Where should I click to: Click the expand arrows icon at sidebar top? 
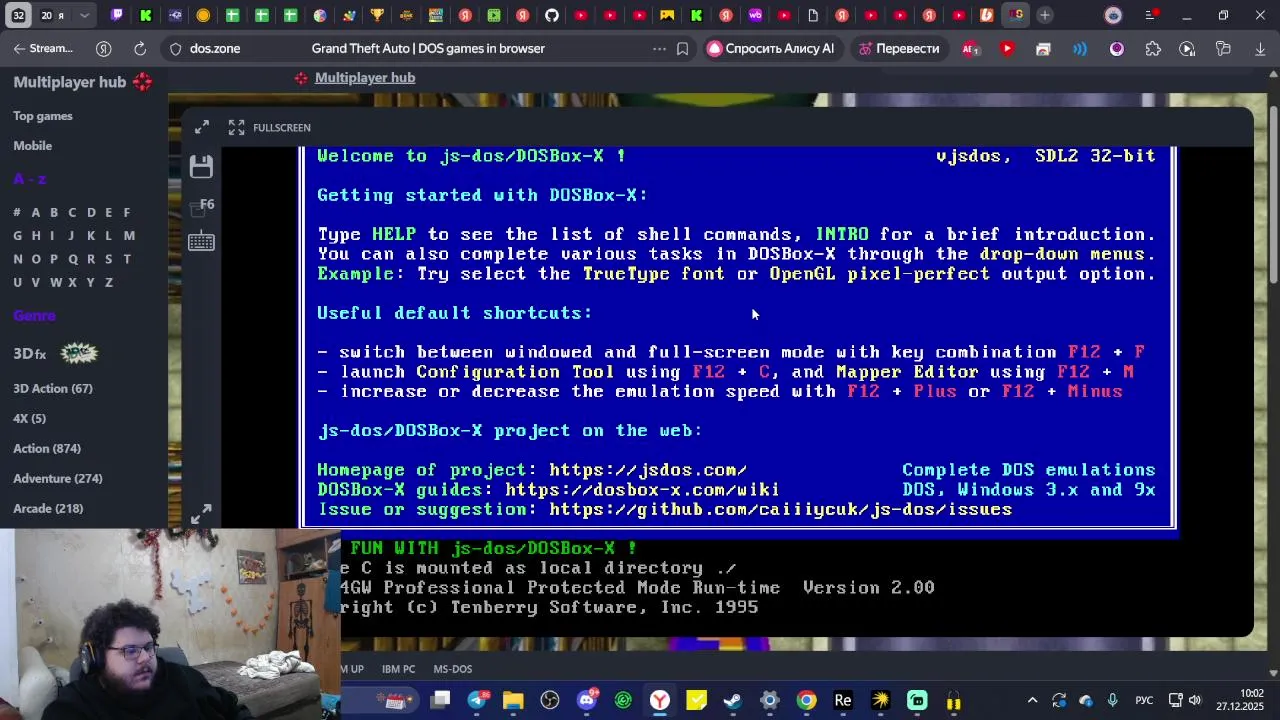click(202, 127)
